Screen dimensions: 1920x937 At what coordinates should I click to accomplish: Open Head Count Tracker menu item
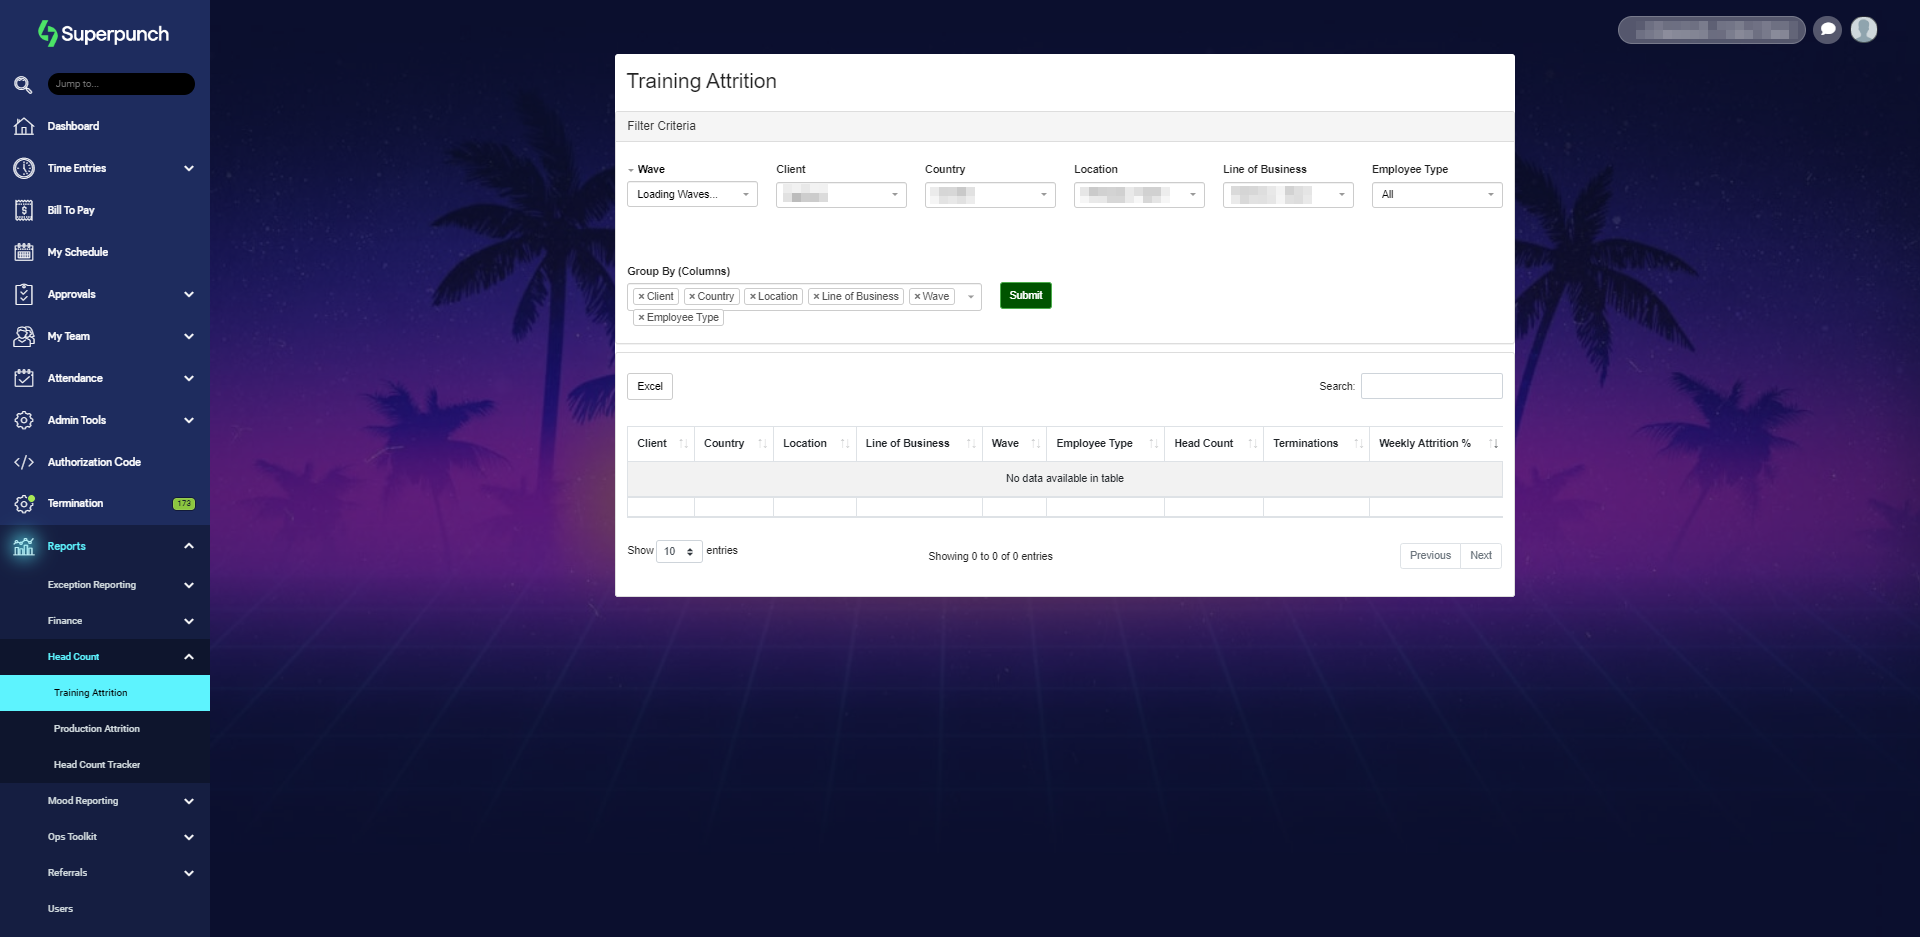tap(97, 765)
